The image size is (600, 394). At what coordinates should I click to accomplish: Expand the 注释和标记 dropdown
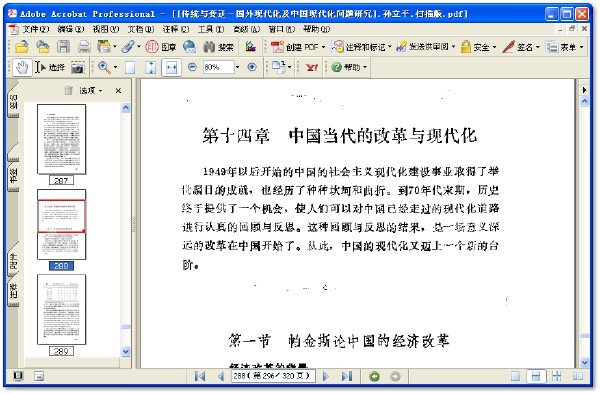[x=390, y=47]
